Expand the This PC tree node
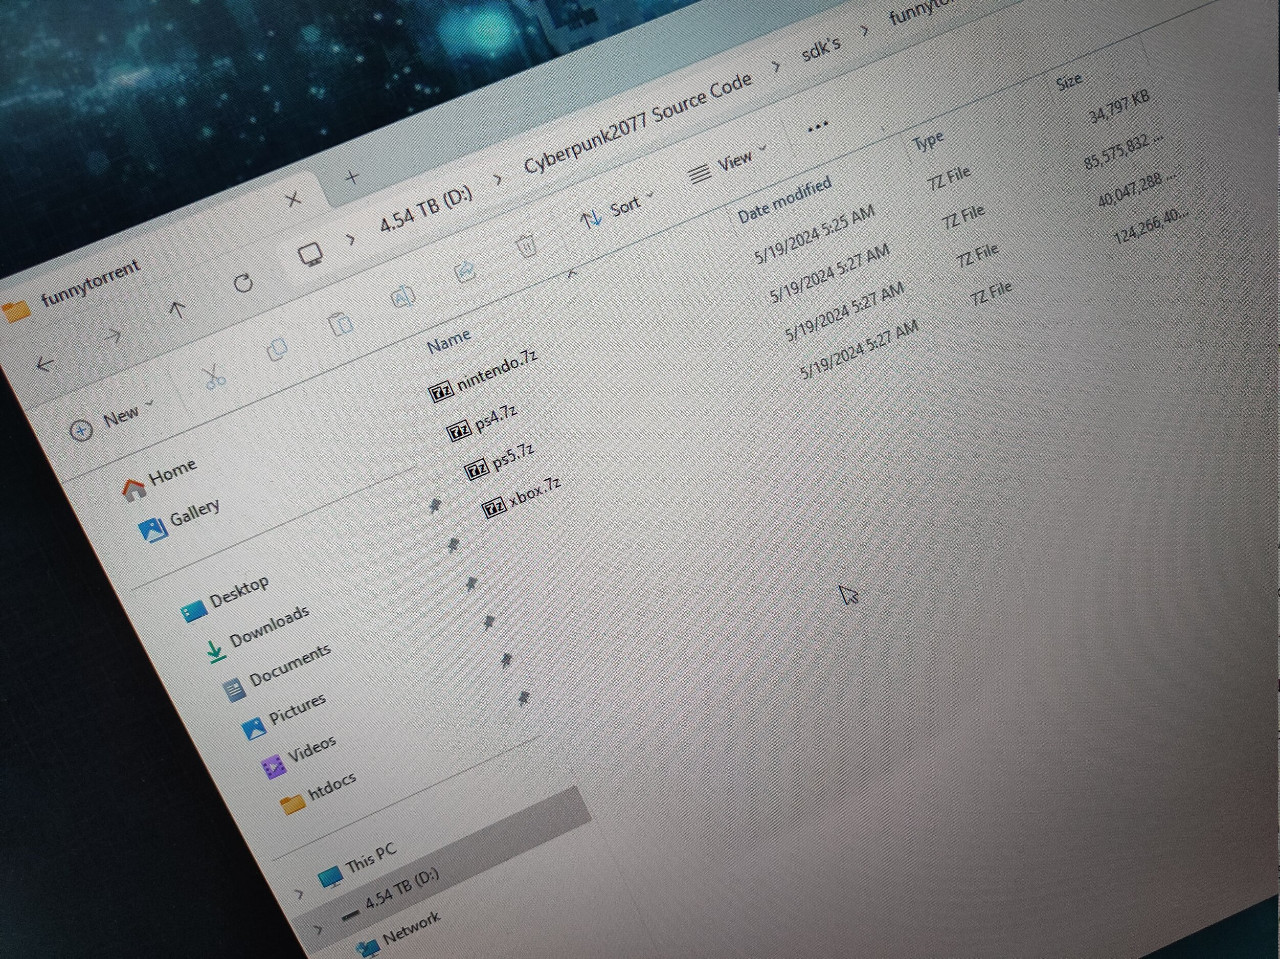 point(299,893)
